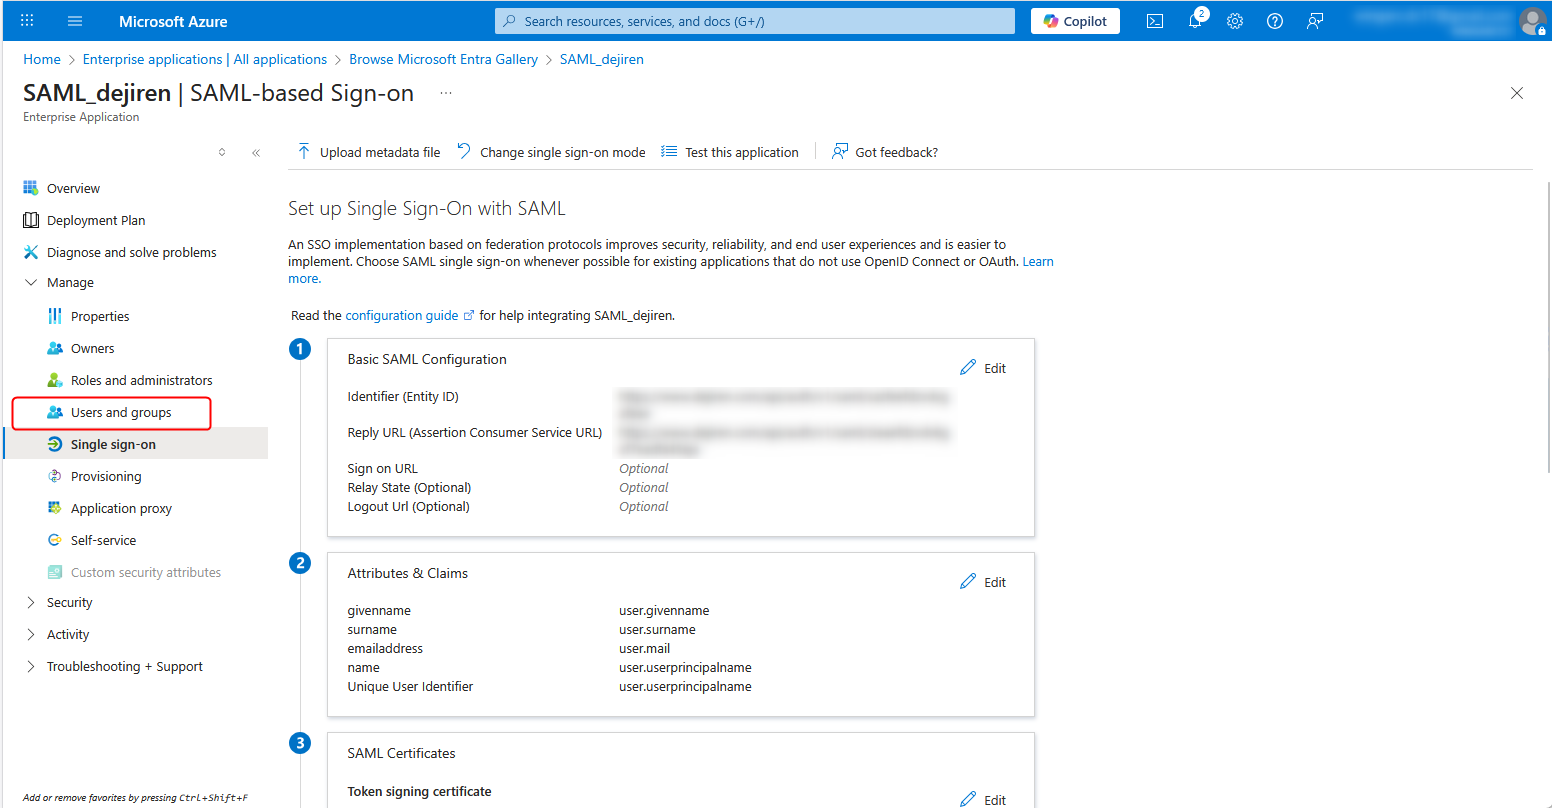
Task: Launch Cloud Shell from the top bar
Action: tap(1155, 21)
